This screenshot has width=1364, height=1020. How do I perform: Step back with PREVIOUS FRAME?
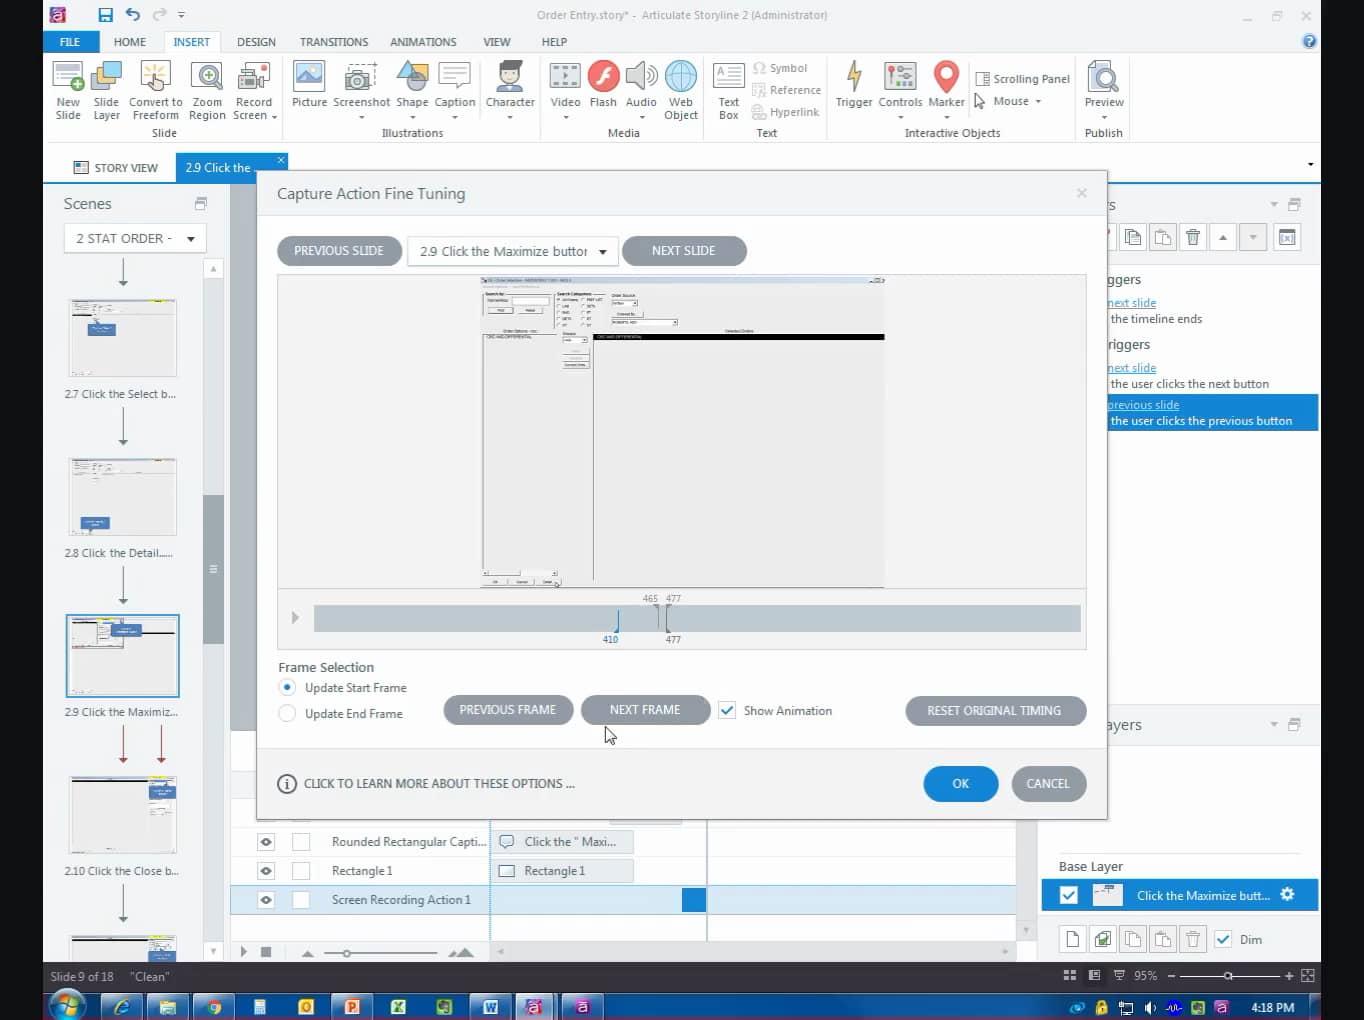tap(508, 710)
